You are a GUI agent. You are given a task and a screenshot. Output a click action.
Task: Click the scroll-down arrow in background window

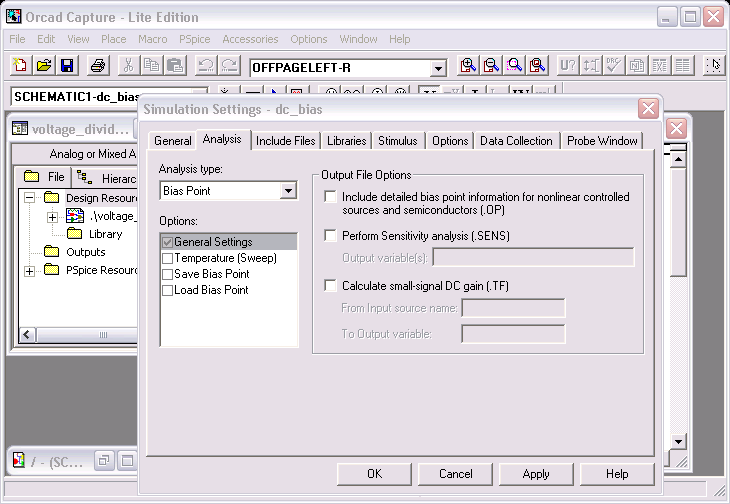(678, 442)
